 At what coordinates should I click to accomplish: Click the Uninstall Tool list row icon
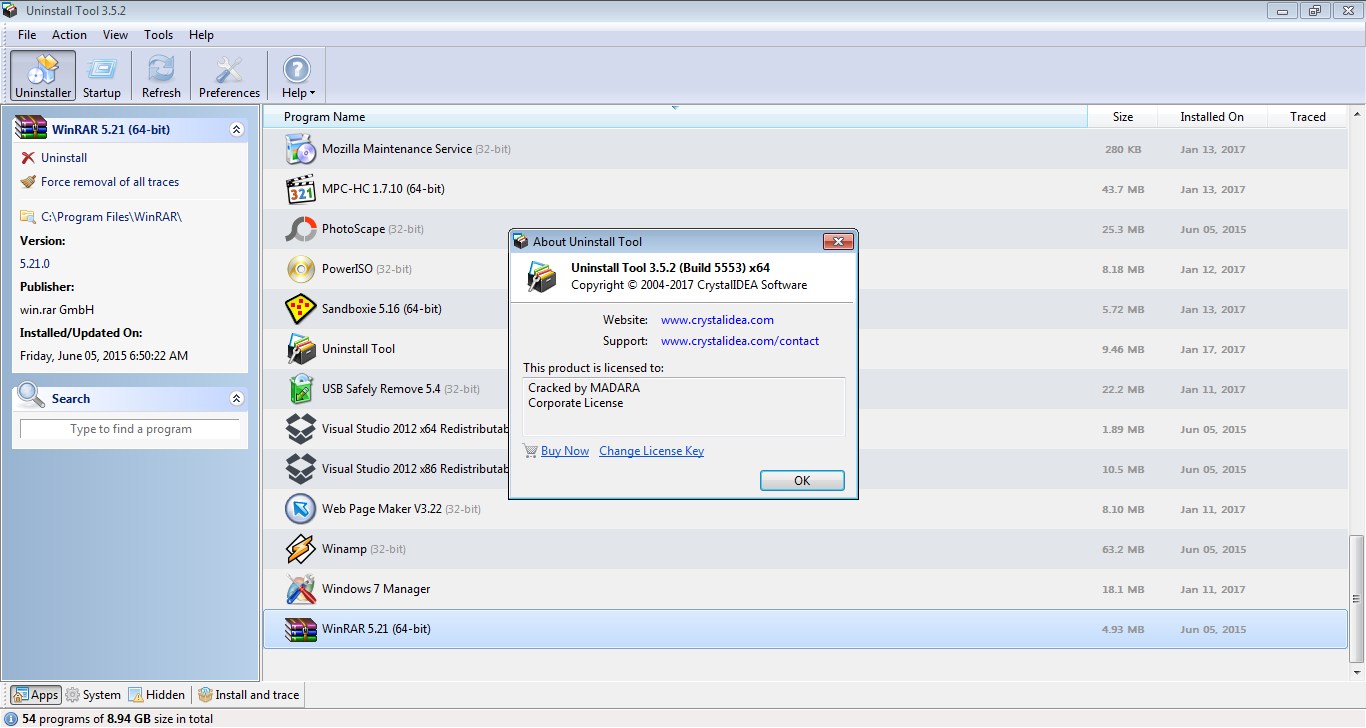pos(301,349)
